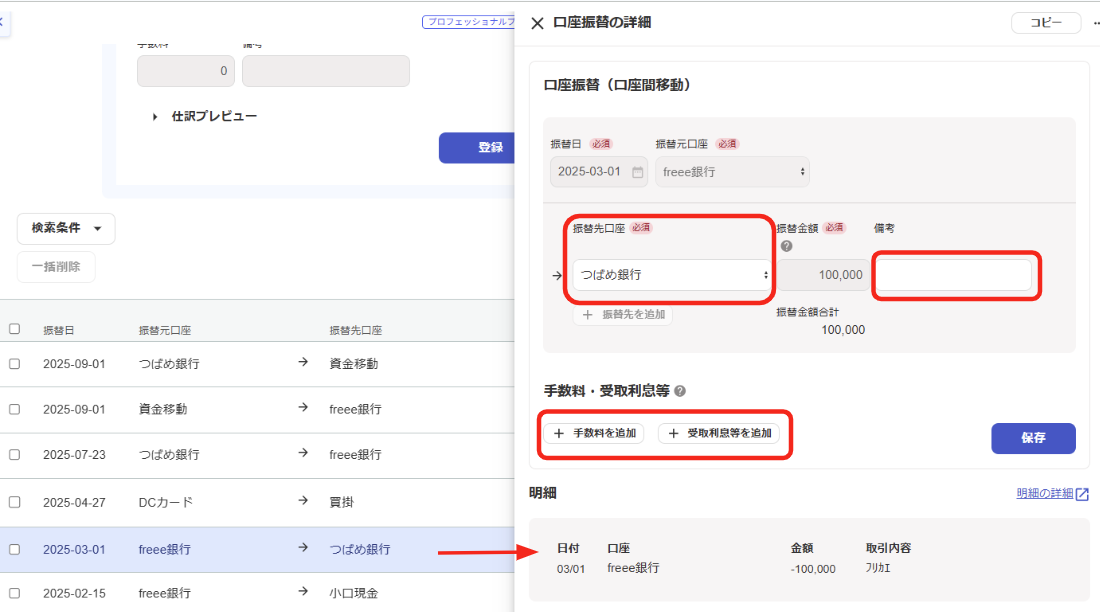Open the 明細の詳細 link
This screenshot has width=1100, height=612.
pos(1044,494)
